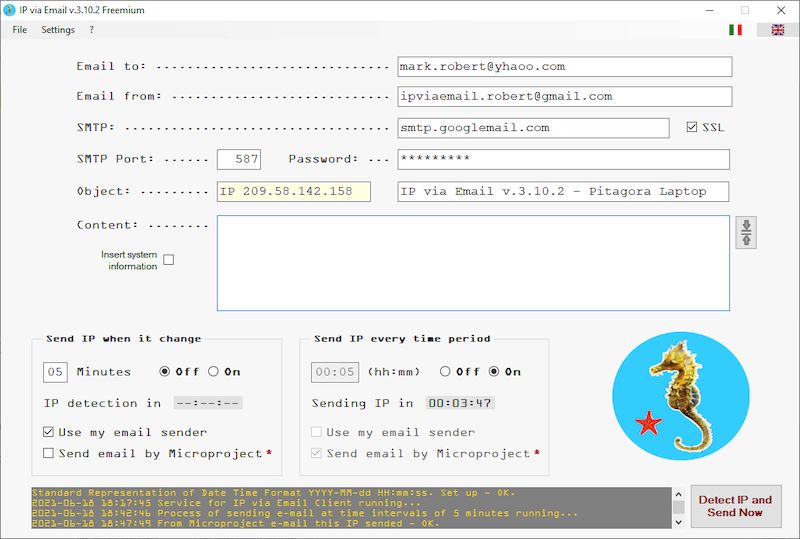Screen dimensions: 800x539
Task: Select the UK flag language icon
Action: click(x=778, y=30)
